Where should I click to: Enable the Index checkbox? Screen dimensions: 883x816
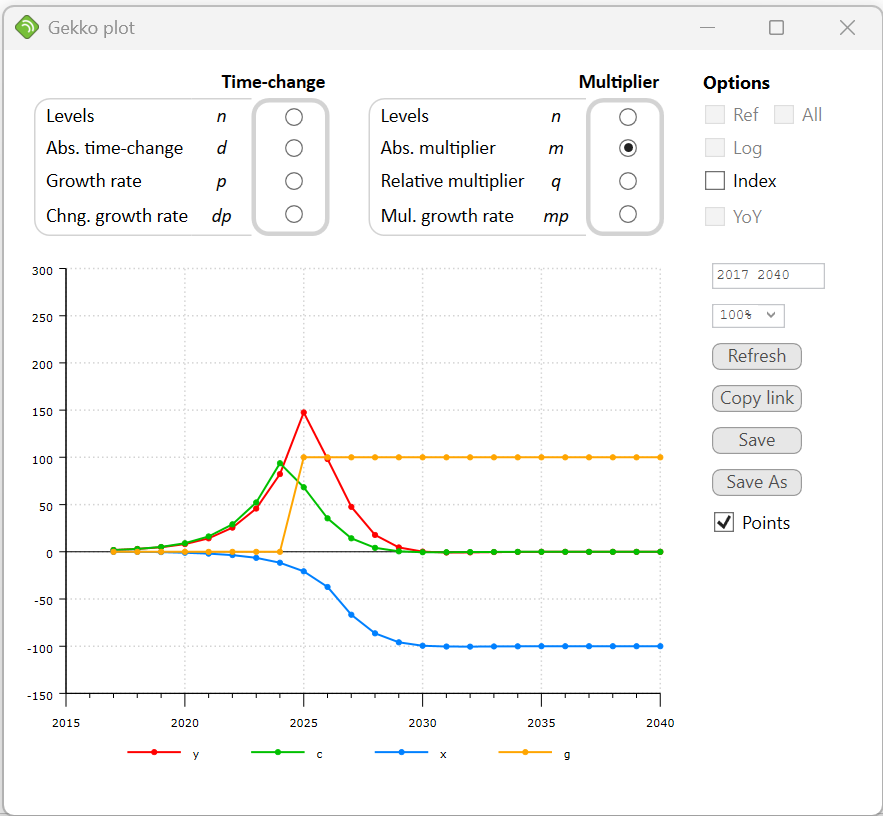click(715, 181)
